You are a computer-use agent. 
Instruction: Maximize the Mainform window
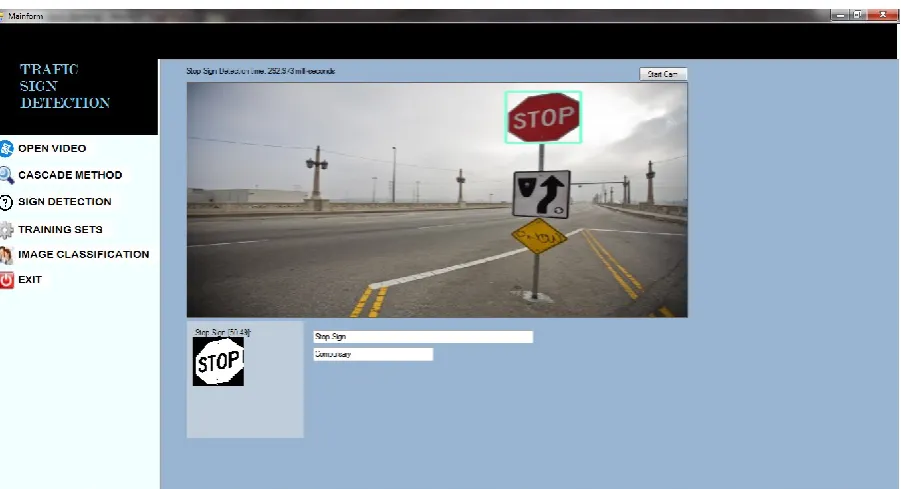click(x=857, y=16)
